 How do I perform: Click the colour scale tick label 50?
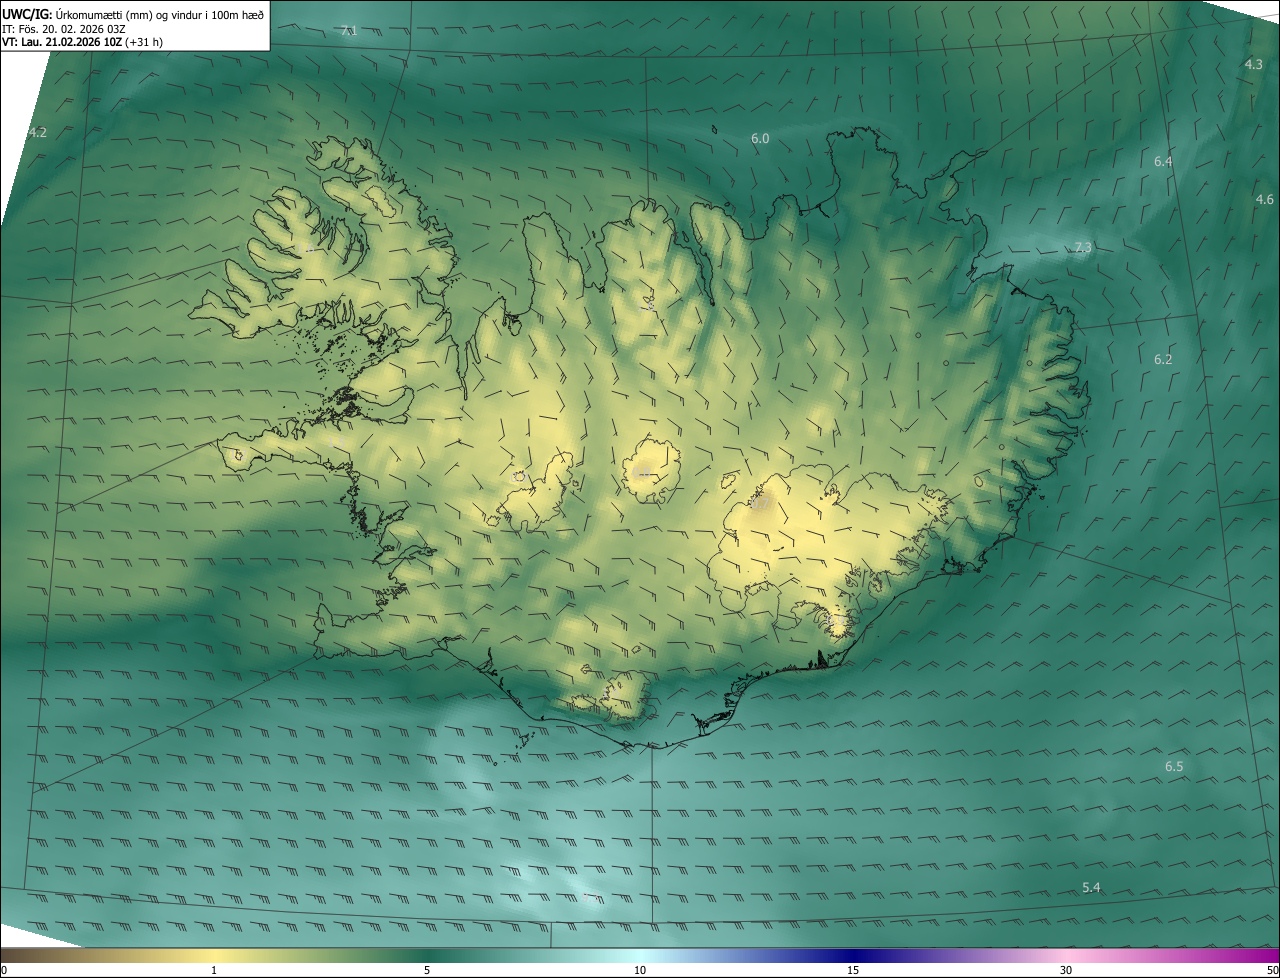pos(1272,970)
